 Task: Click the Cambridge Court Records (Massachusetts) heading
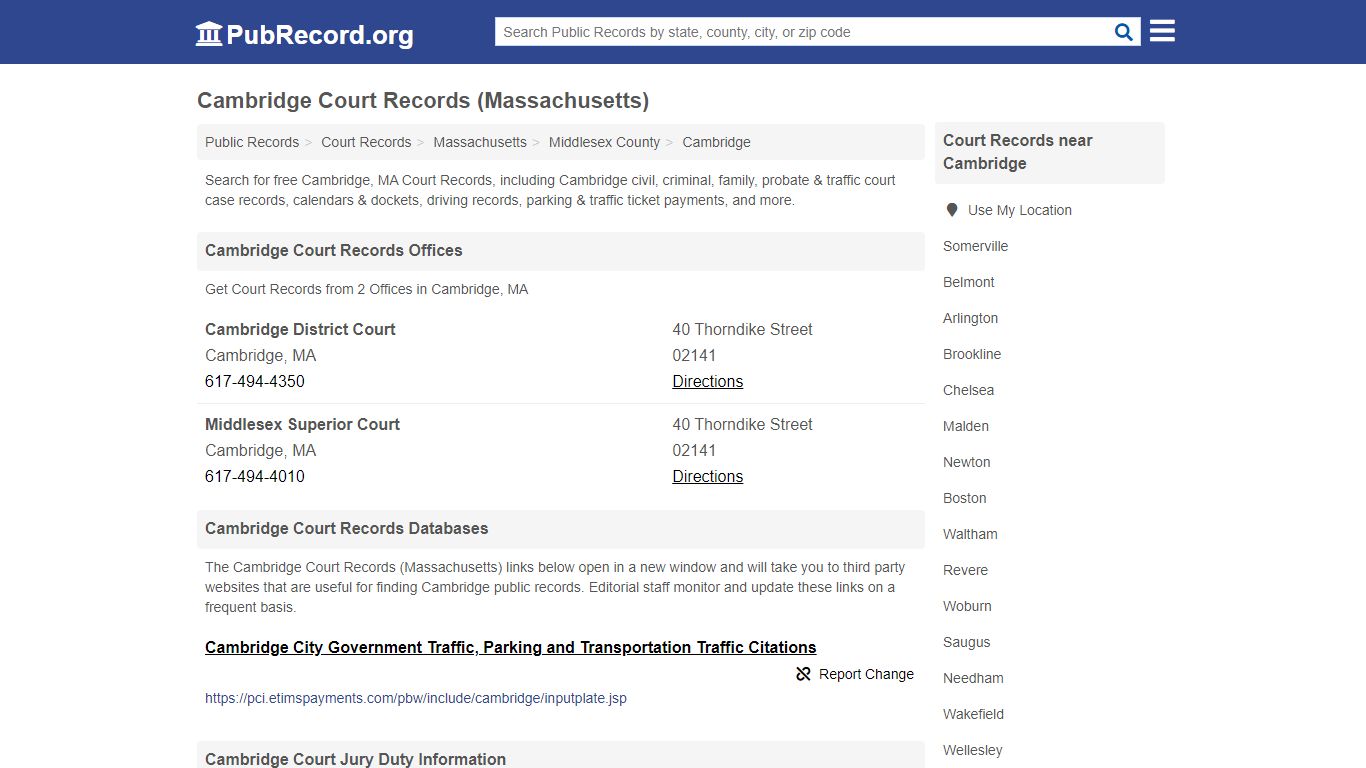[423, 100]
